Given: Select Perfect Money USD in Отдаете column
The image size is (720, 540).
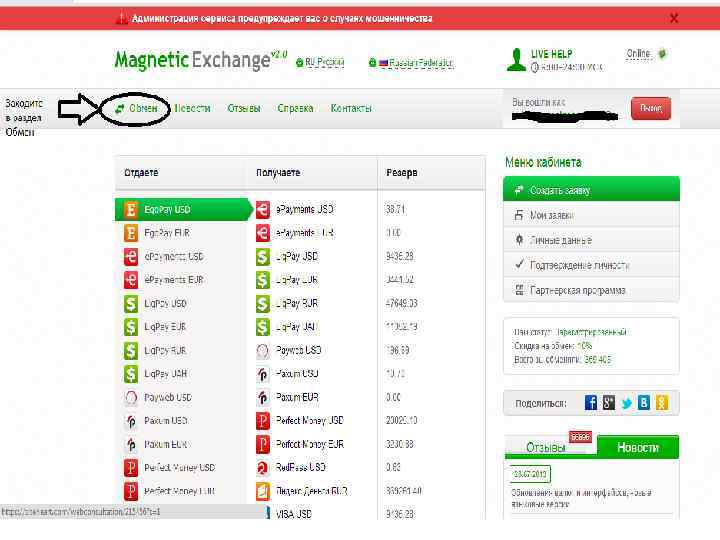Looking at the screenshot, I should pos(169,467).
